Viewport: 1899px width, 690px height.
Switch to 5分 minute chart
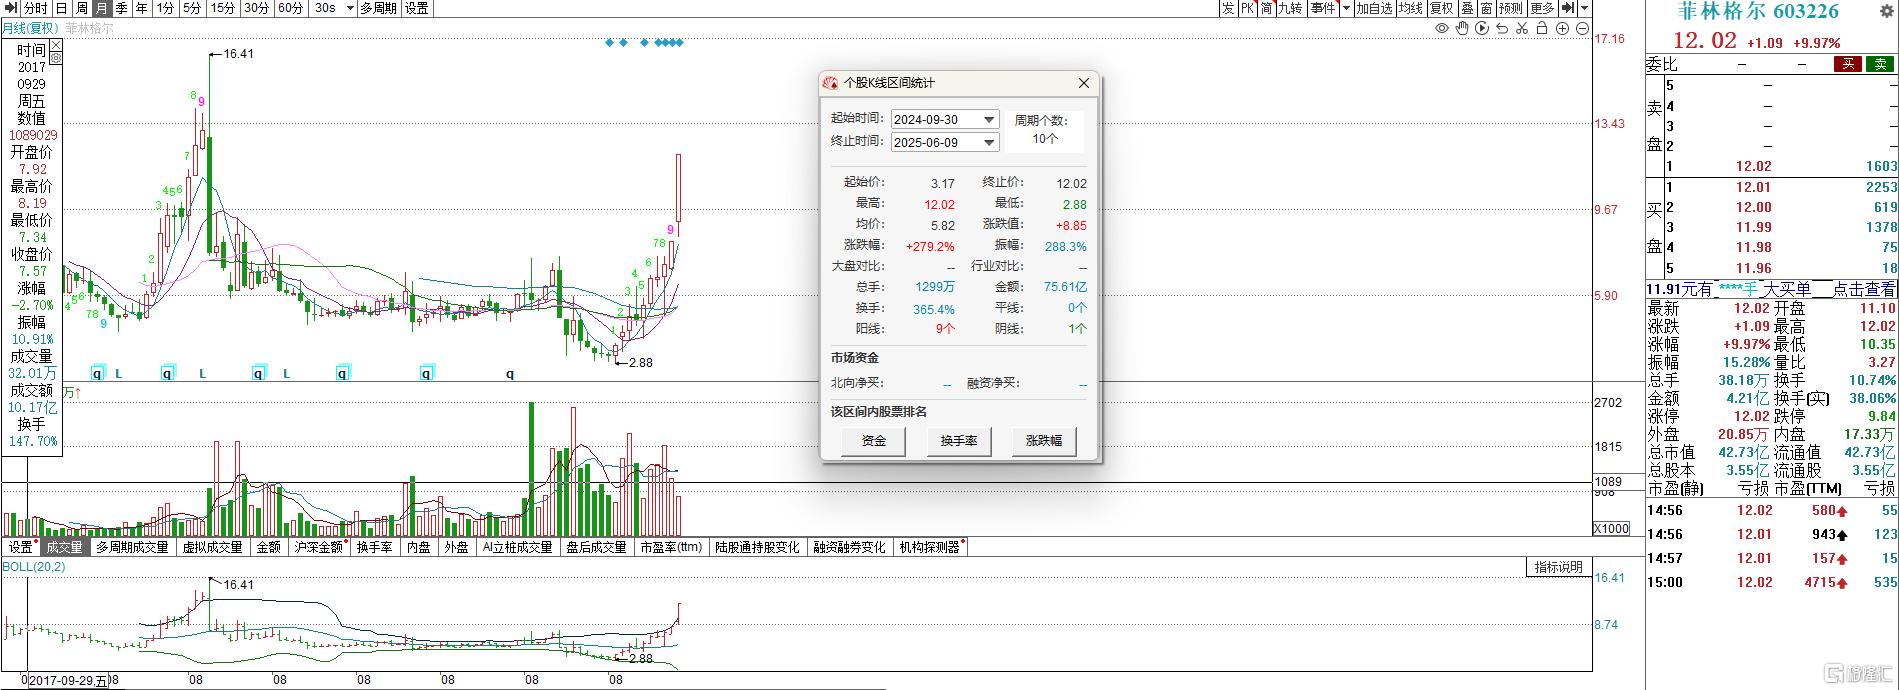193,8
